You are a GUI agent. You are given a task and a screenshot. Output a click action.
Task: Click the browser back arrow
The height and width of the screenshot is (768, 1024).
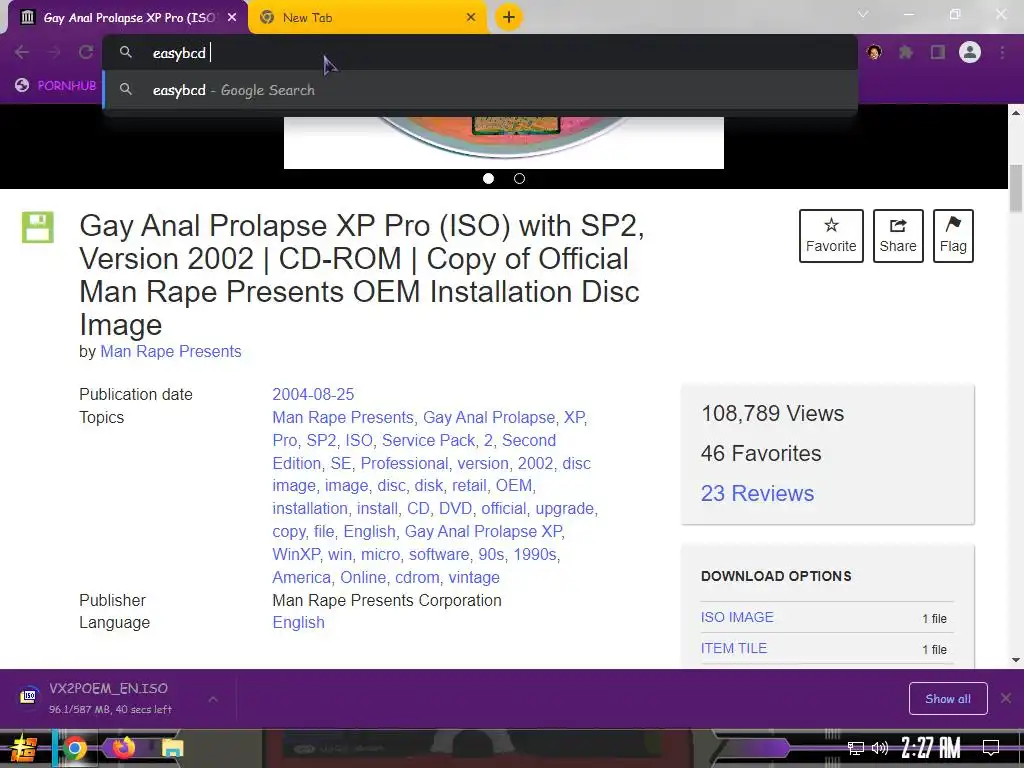(x=22, y=52)
